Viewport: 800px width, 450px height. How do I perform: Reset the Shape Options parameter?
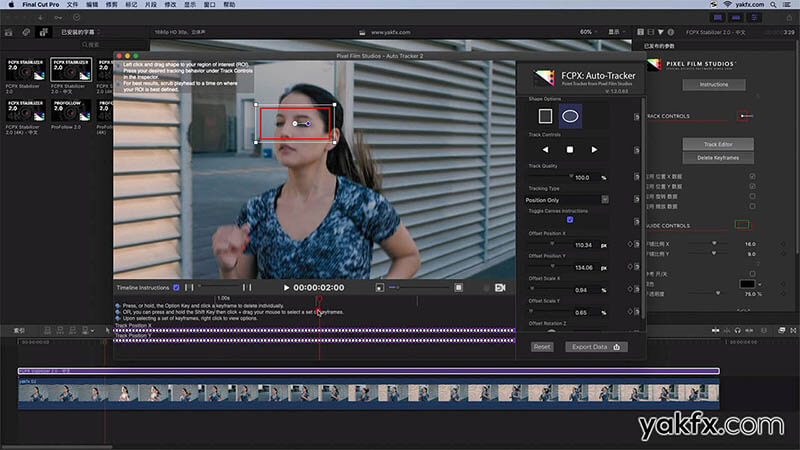(637, 117)
